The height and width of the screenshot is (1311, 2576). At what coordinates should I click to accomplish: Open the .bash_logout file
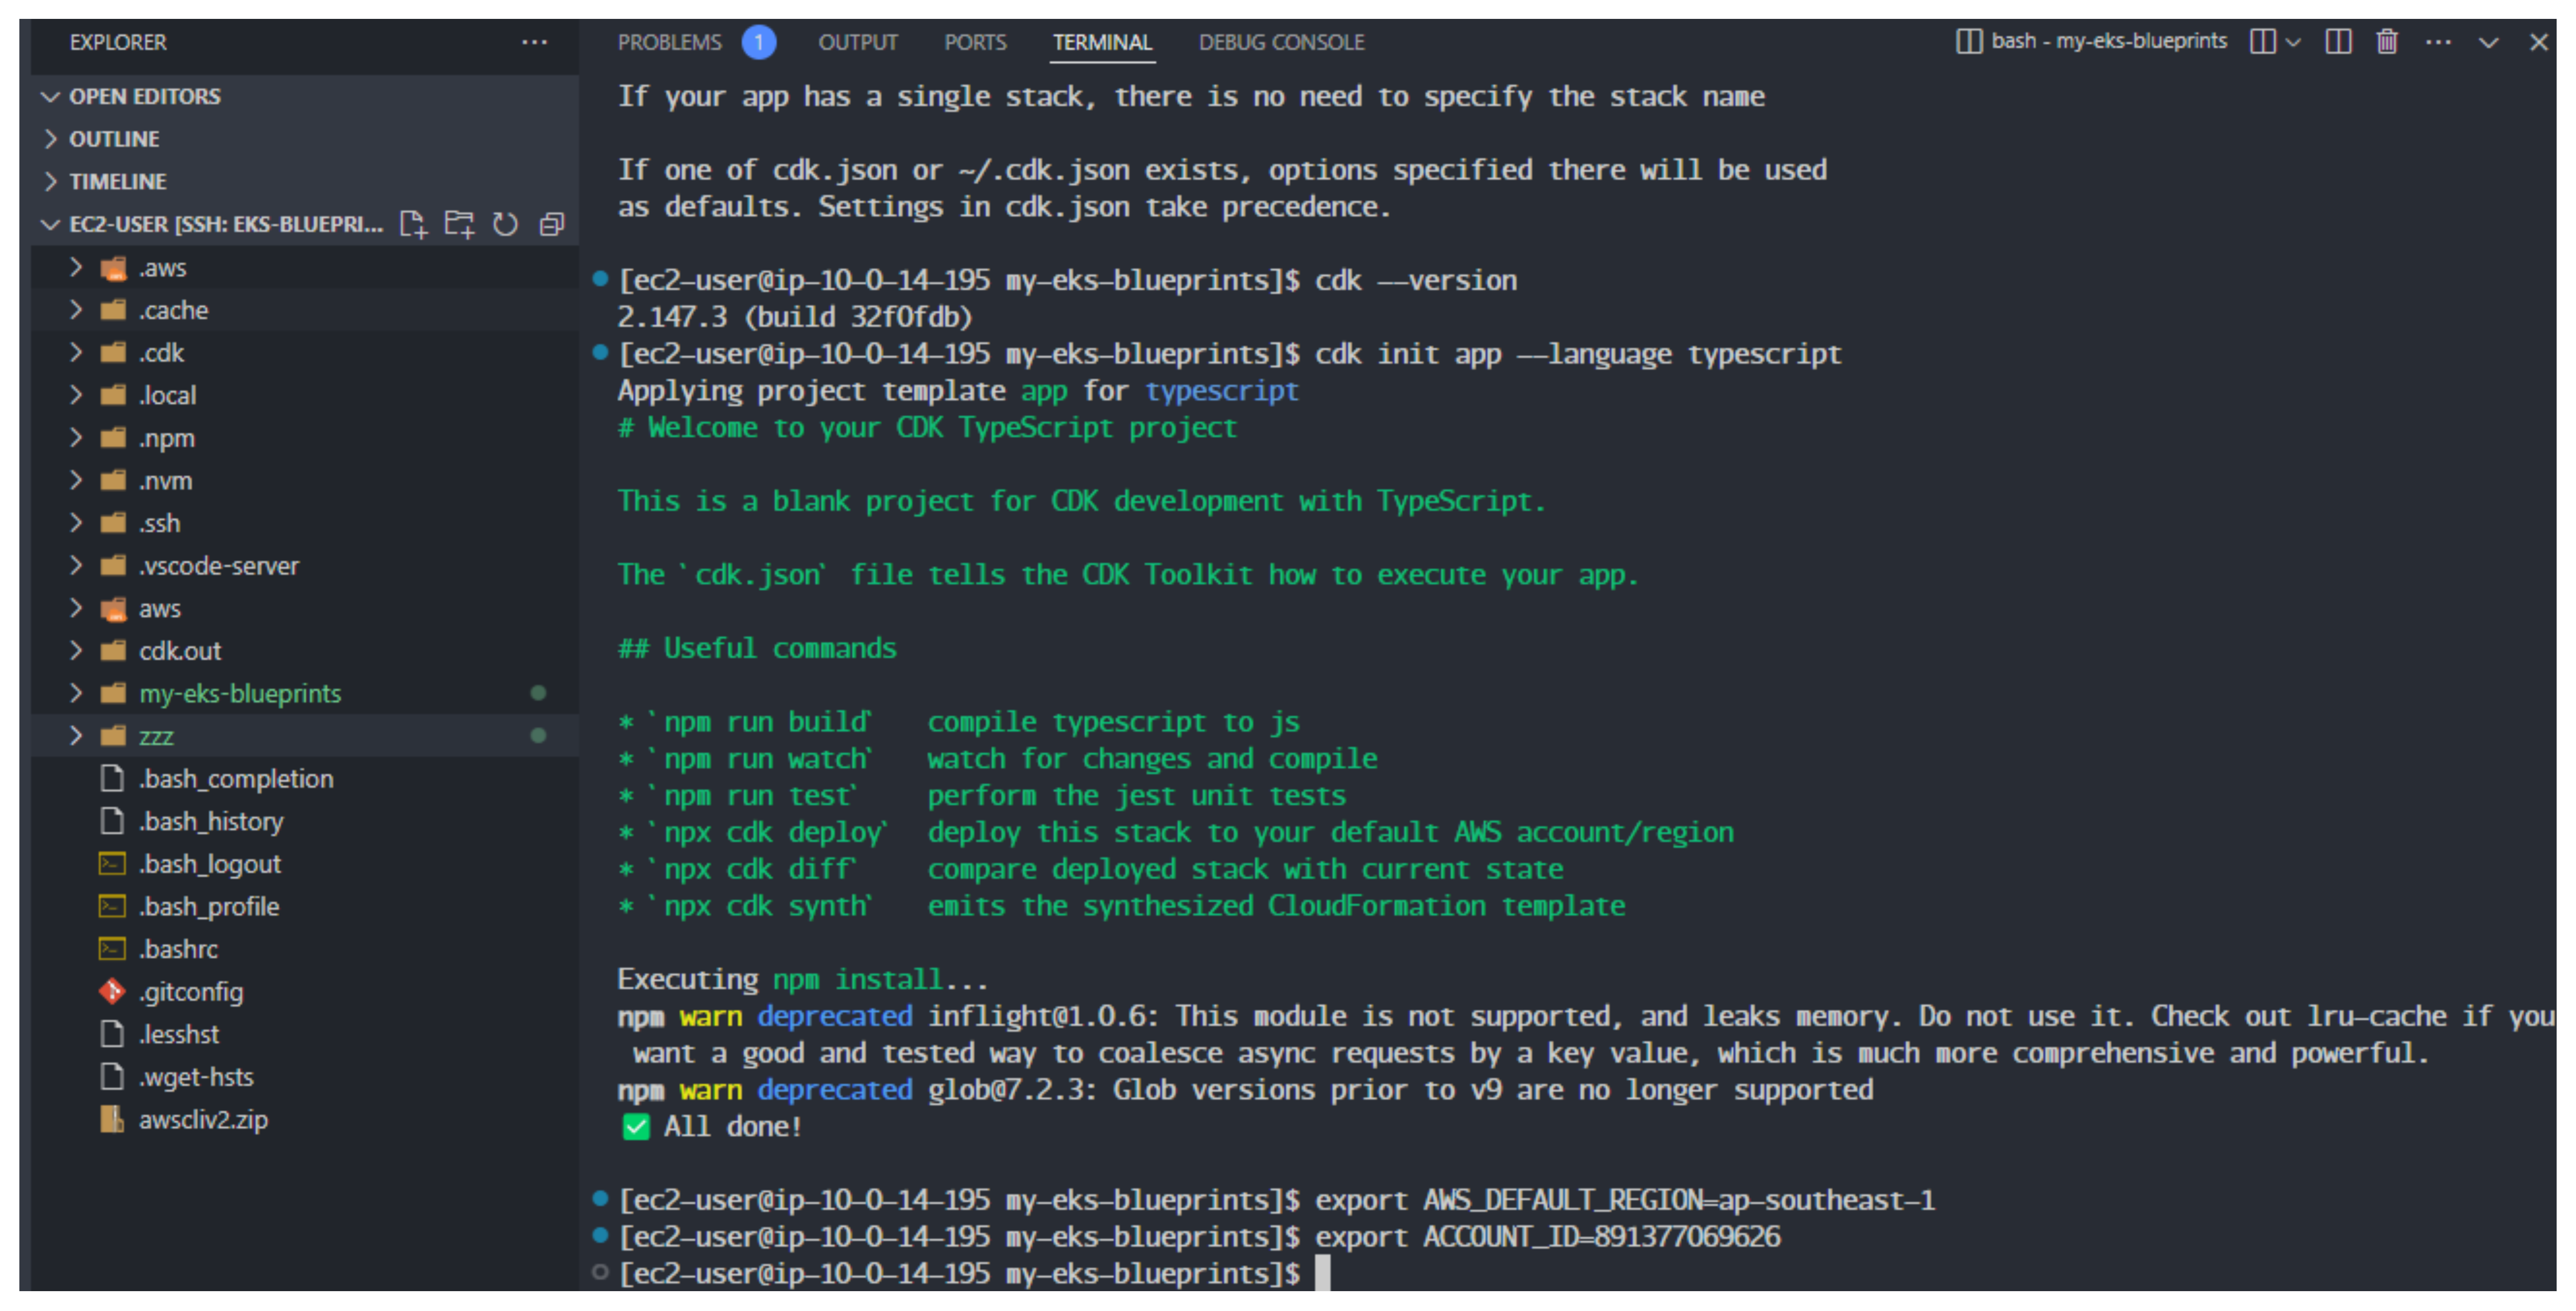[304, 864]
